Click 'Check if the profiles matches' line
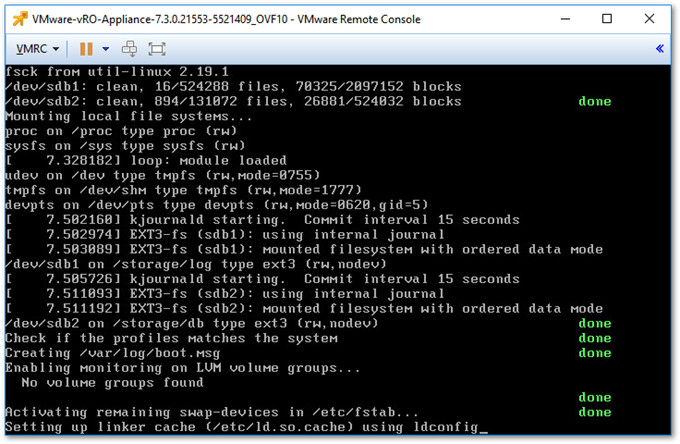 (x=171, y=338)
